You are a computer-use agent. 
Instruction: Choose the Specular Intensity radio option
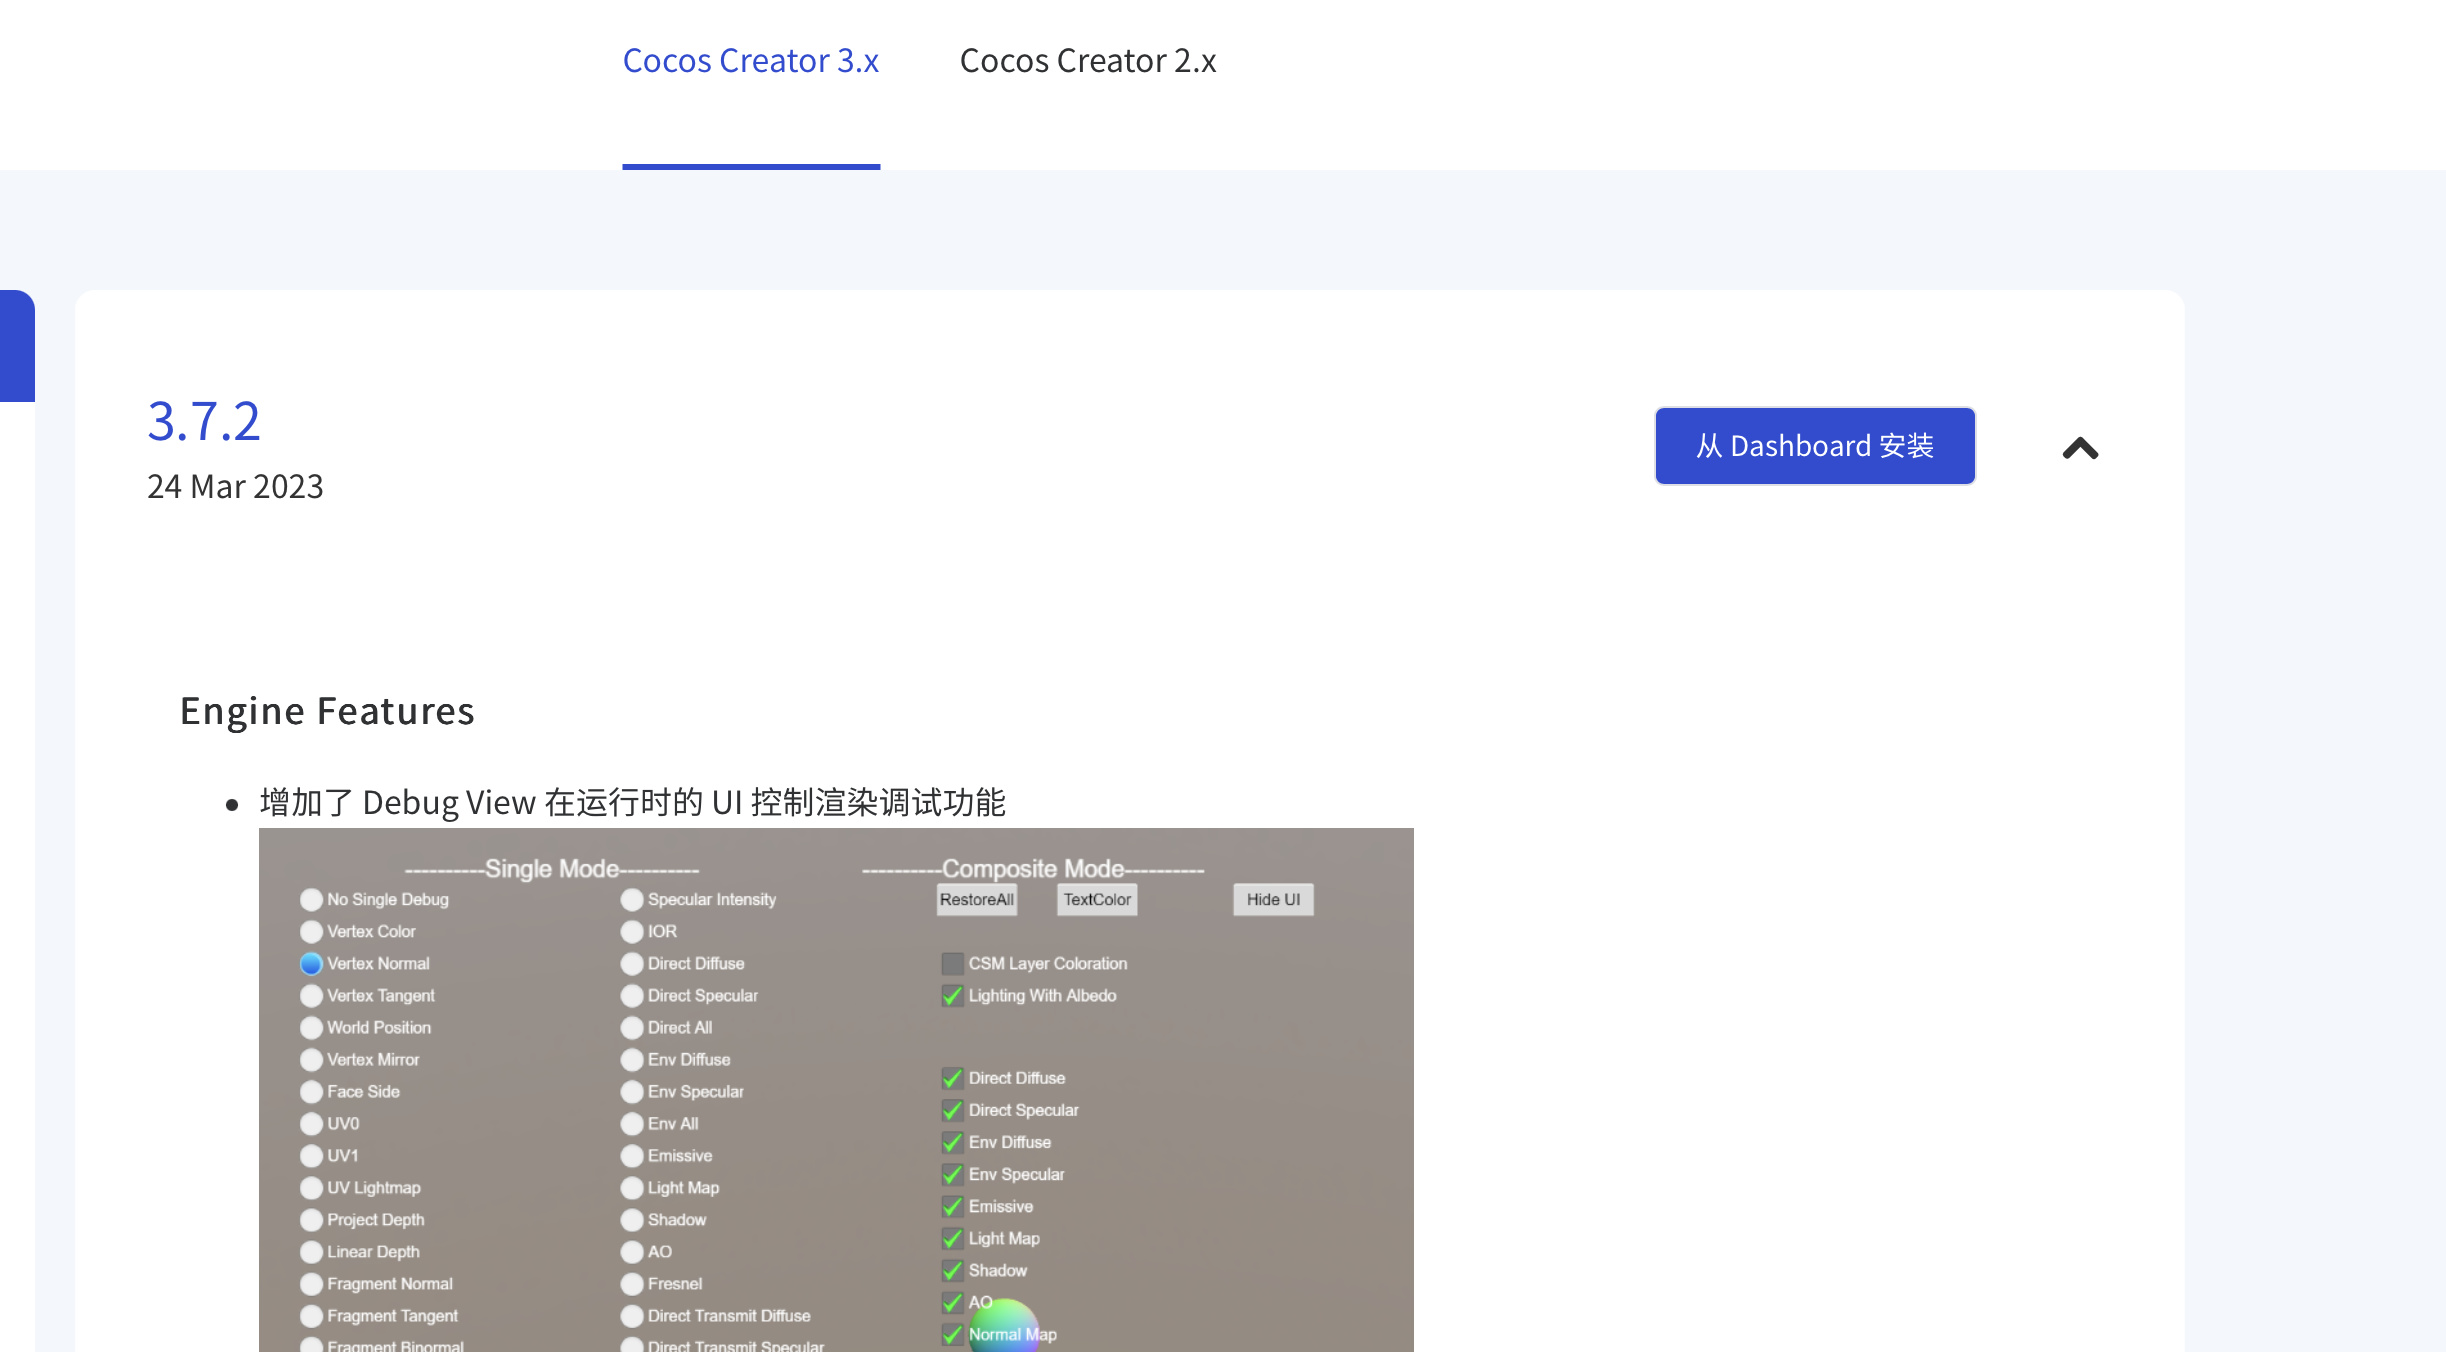coord(632,900)
